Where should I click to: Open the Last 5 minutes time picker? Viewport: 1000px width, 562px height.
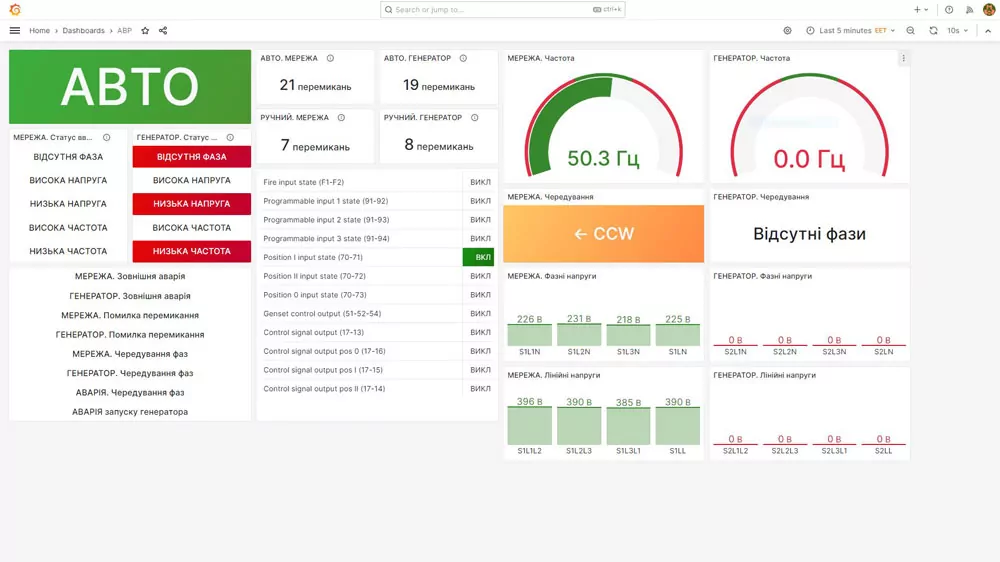click(x=850, y=31)
